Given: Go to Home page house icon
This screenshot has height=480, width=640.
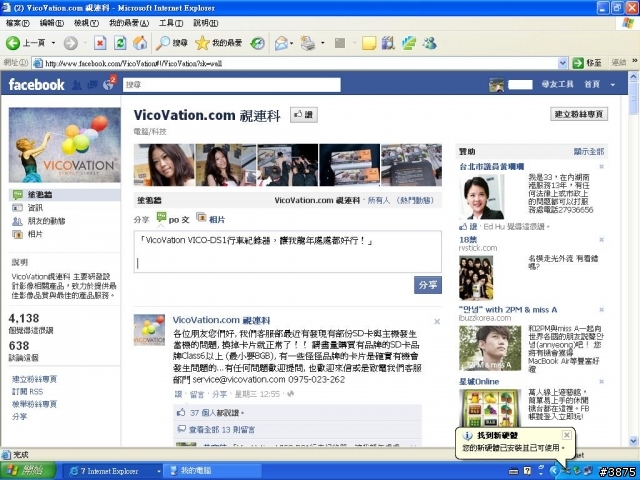Looking at the screenshot, I should click(x=140, y=43).
